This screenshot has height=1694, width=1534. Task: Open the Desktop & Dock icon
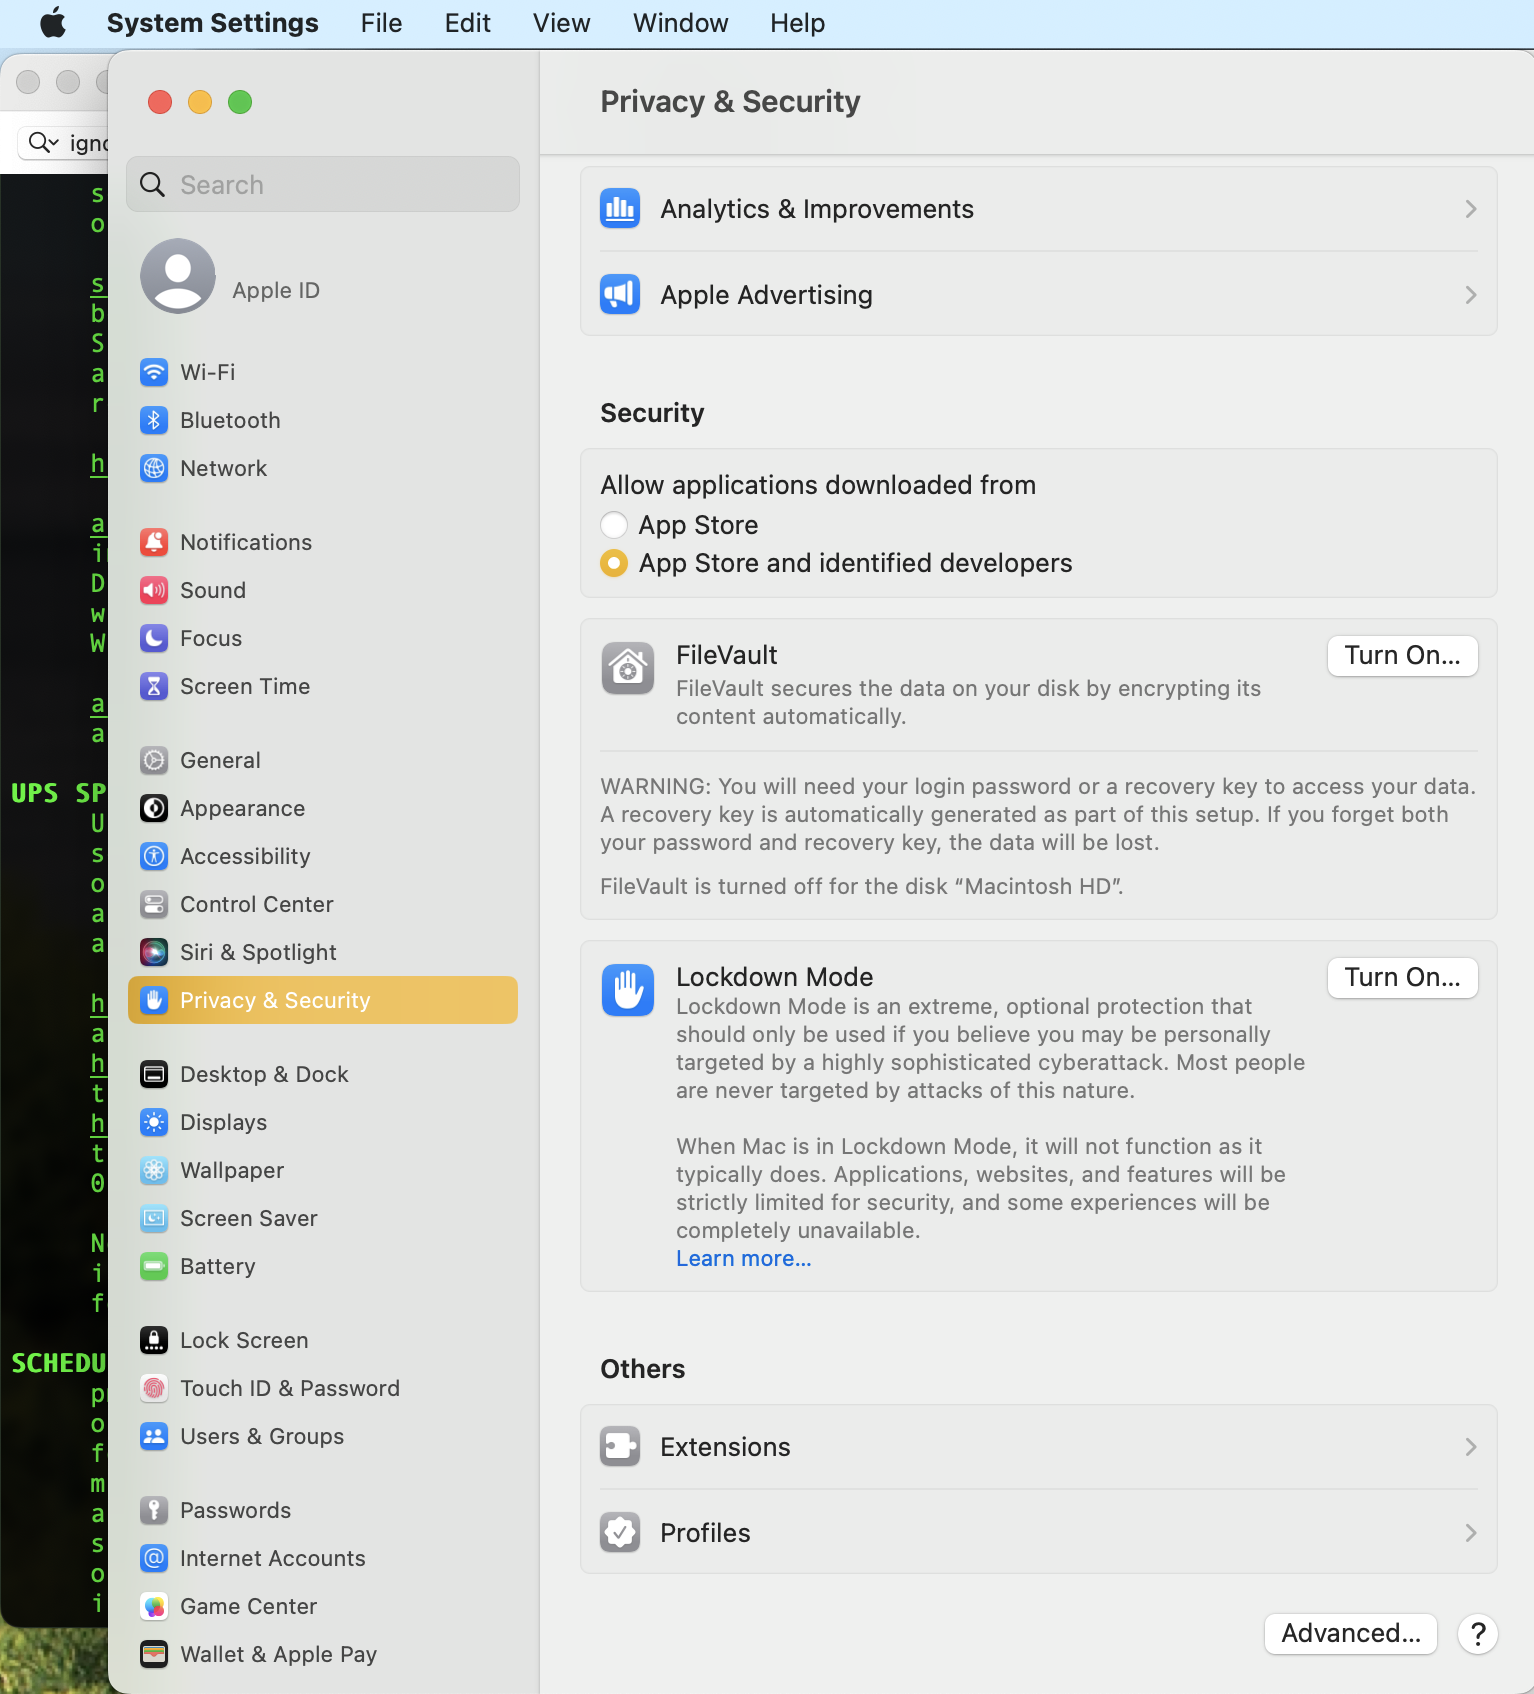coord(154,1074)
